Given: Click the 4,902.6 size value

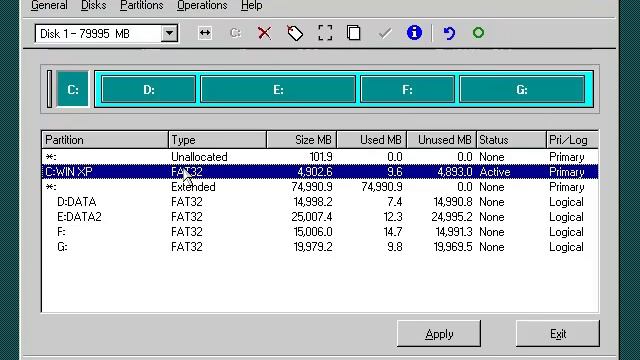Looking at the screenshot, I should [314, 172].
